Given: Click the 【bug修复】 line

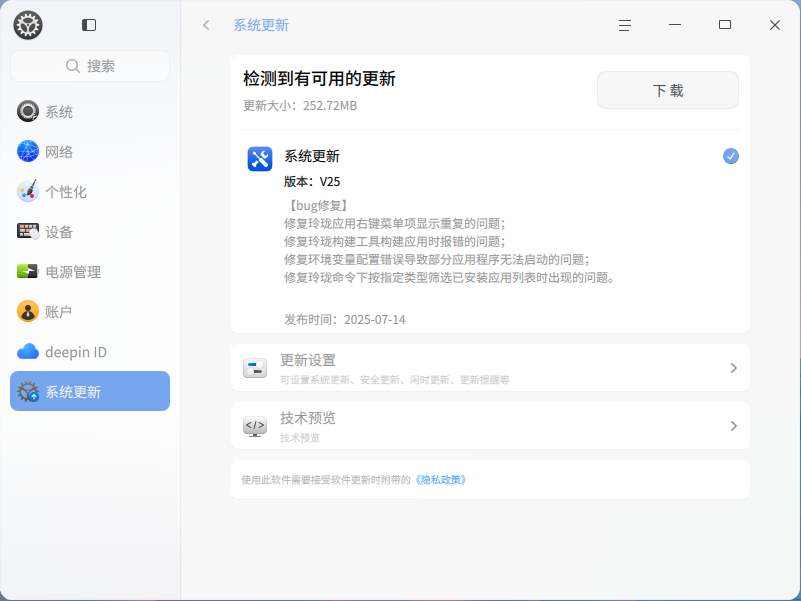Looking at the screenshot, I should pos(317,205).
